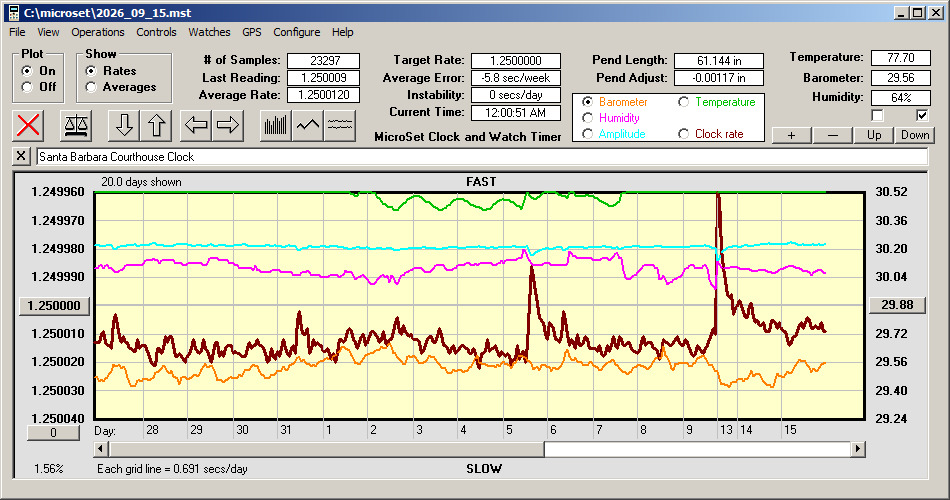
Task: Click the left arrow toolbar icon
Action: [x=196, y=125]
